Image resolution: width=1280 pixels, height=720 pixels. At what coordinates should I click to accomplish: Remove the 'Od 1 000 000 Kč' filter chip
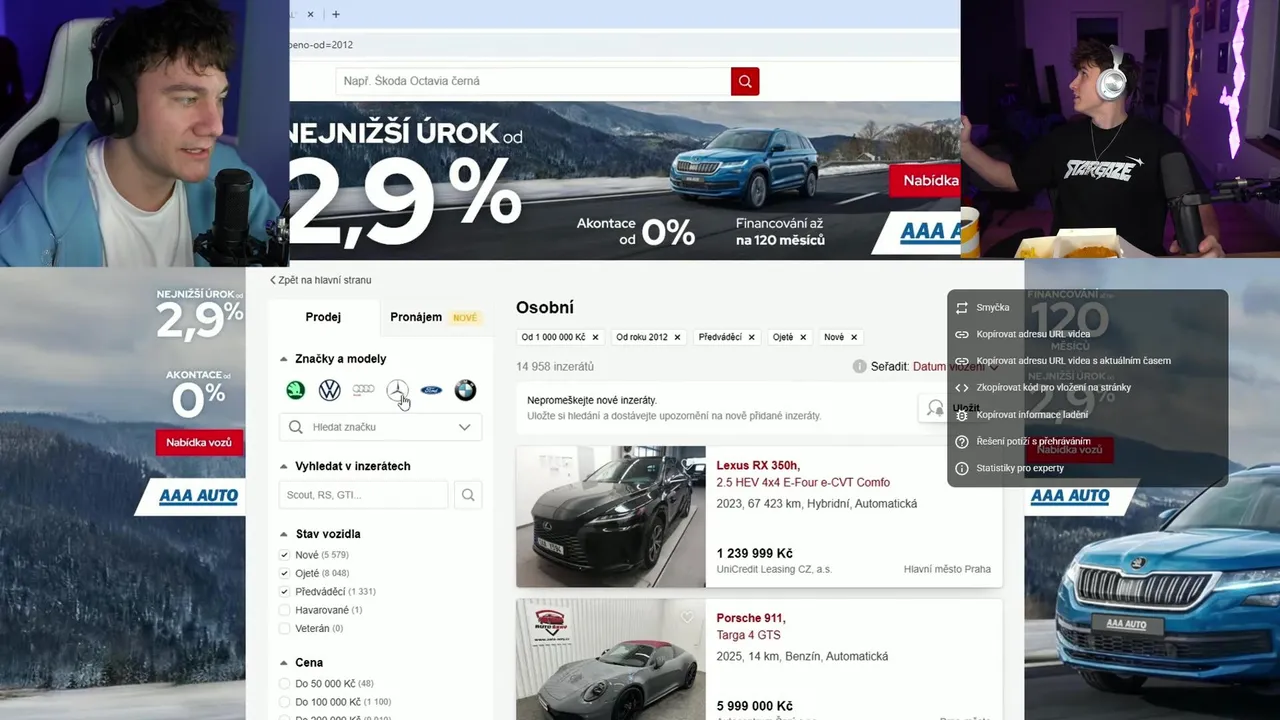(595, 337)
